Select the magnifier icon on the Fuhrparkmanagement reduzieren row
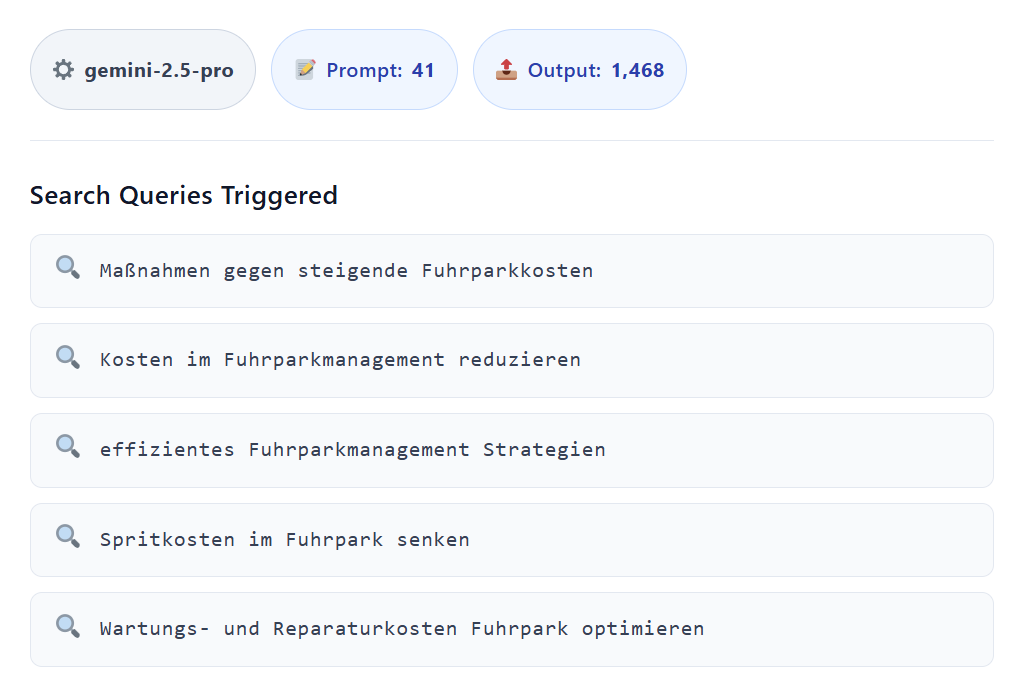Image resolution: width=1022 pixels, height=690 pixels. click(x=67, y=358)
